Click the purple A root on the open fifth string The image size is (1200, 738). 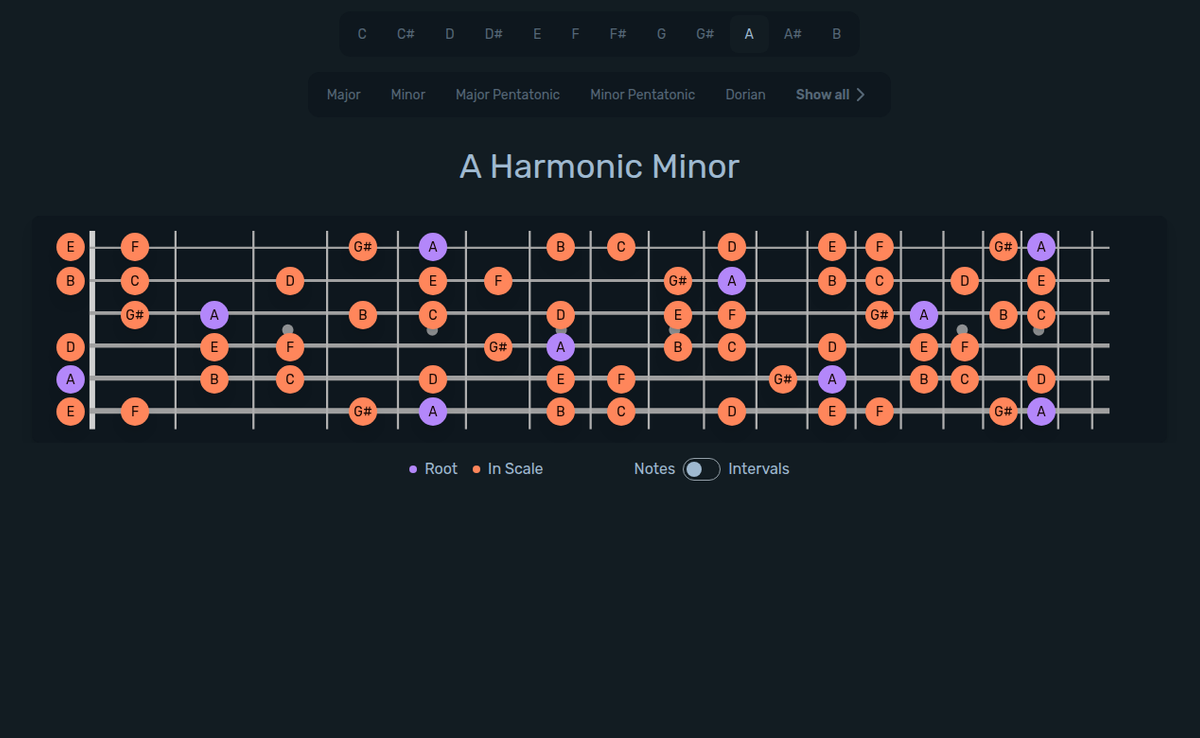tap(71, 379)
